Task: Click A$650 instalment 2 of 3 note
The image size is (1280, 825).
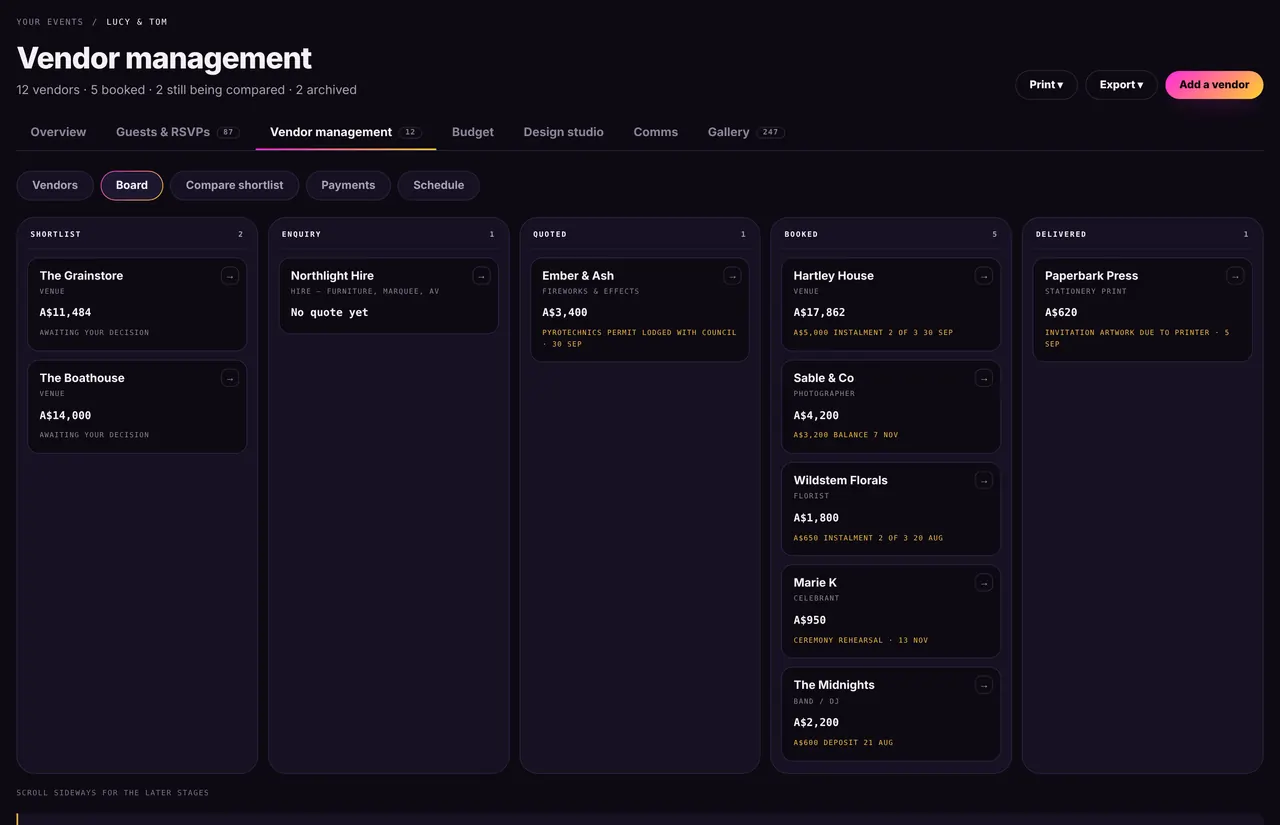Action: (x=868, y=538)
